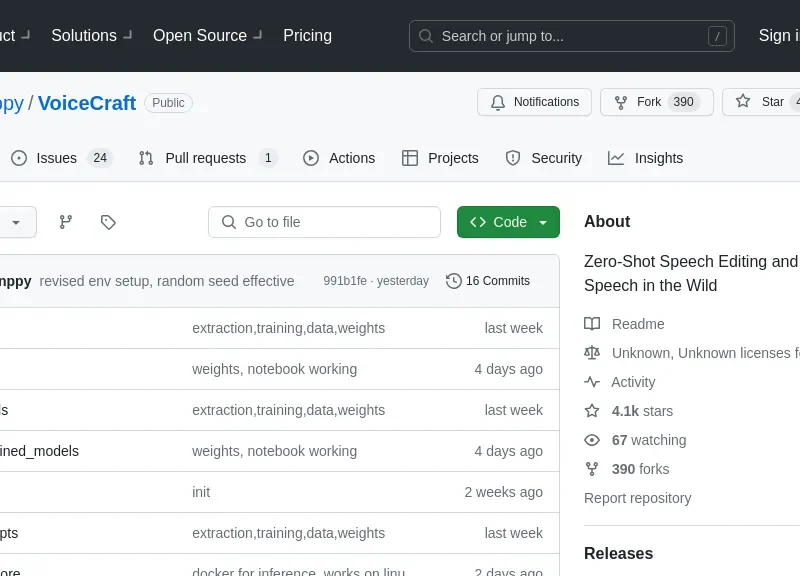
Task: Open the Insights tab
Action: tap(645, 158)
